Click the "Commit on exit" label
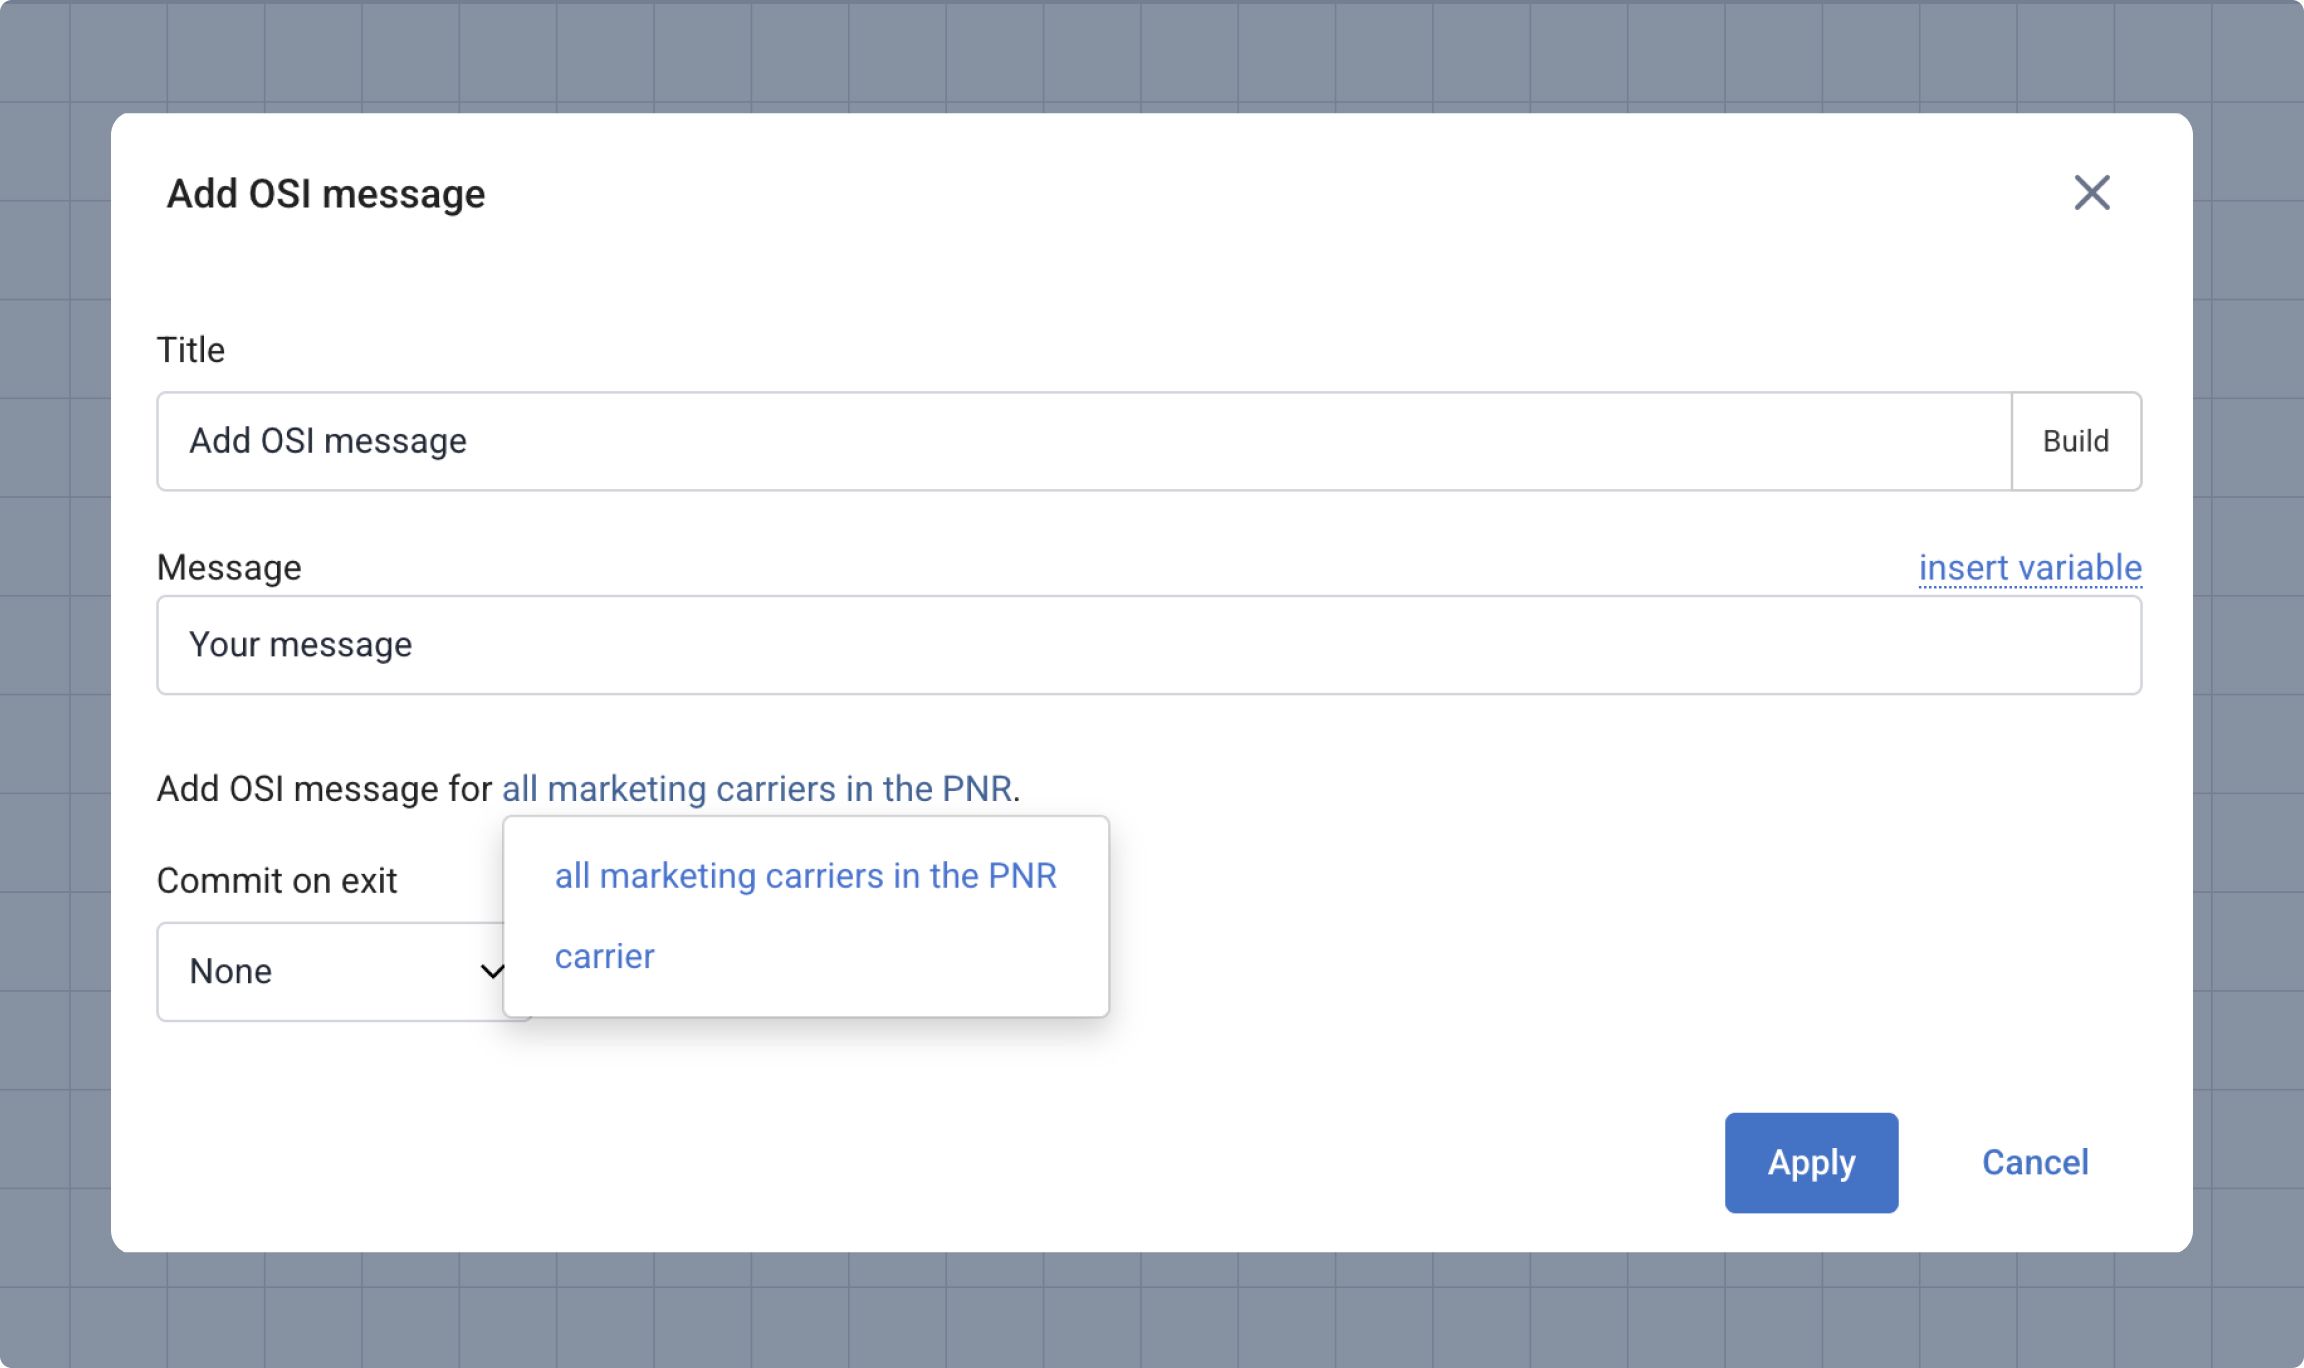This screenshot has height=1368, width=2304. [x=277, y=881]
